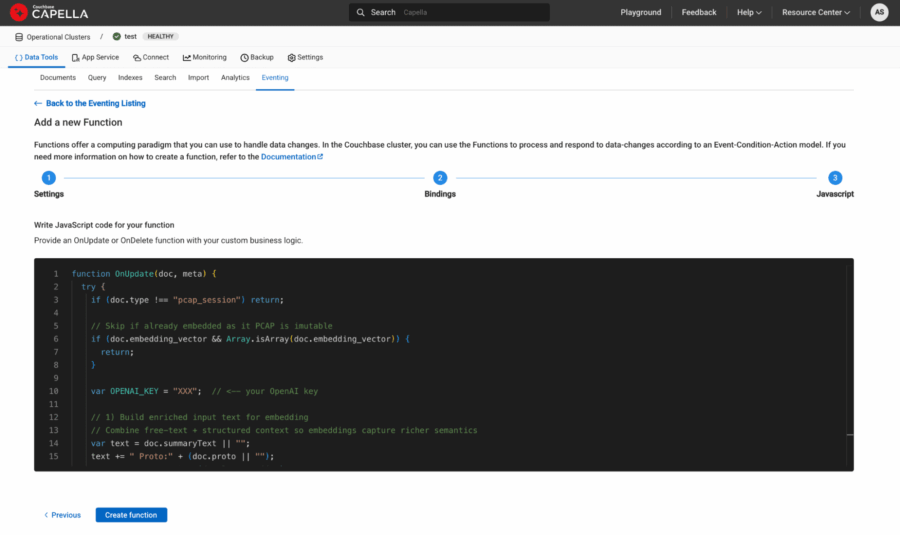Switch to the App Service tab
This screenshot has height=535, width=900.
95,57
